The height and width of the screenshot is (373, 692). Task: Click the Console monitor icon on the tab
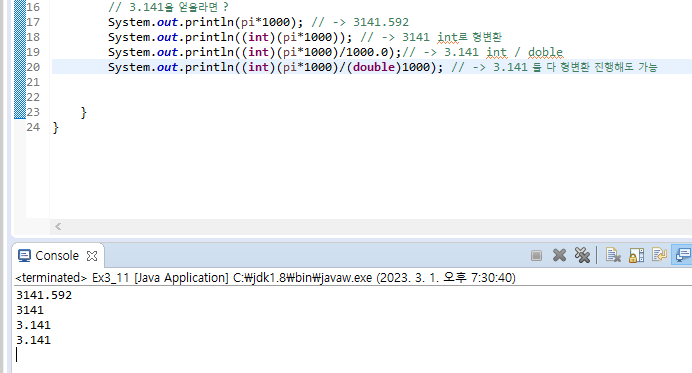[24, 256]
